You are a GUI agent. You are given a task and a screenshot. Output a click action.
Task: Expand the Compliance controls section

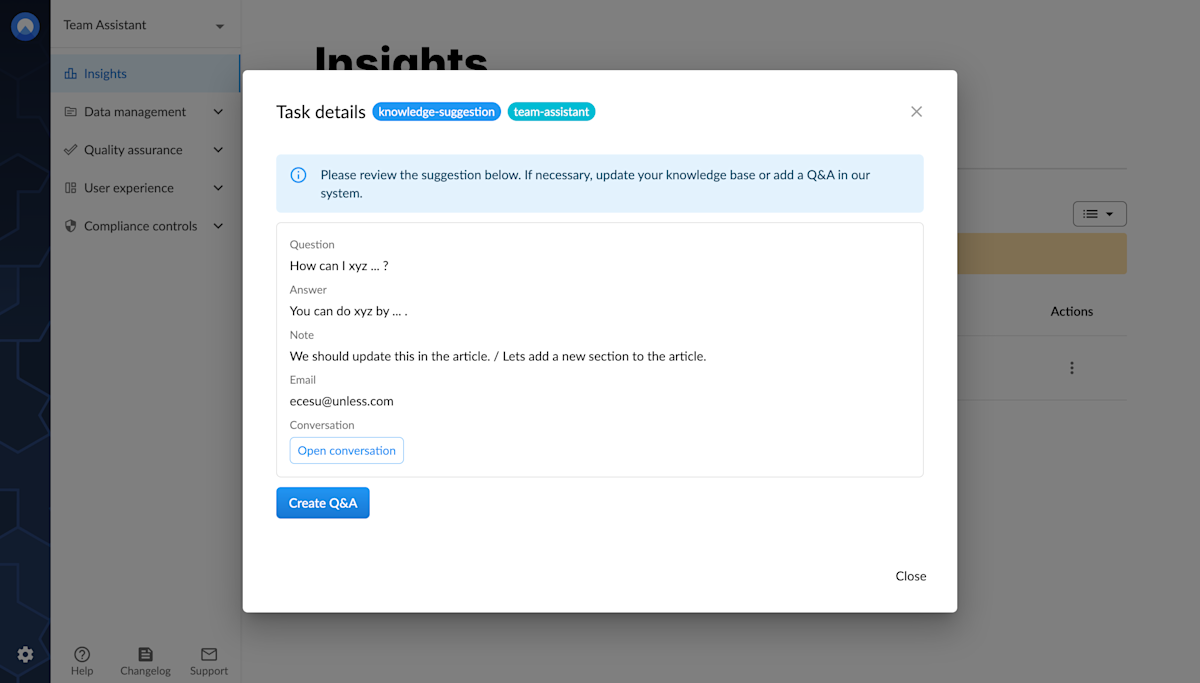point(218,225)
